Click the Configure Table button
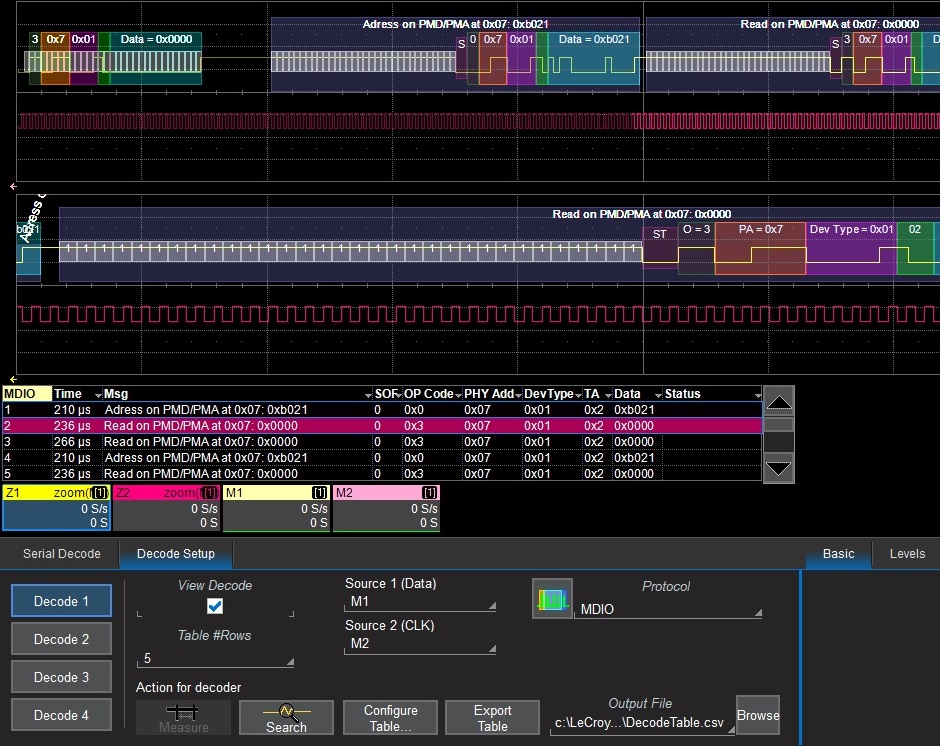The height and width of the screenshot is (746, 940). (390, 717)
